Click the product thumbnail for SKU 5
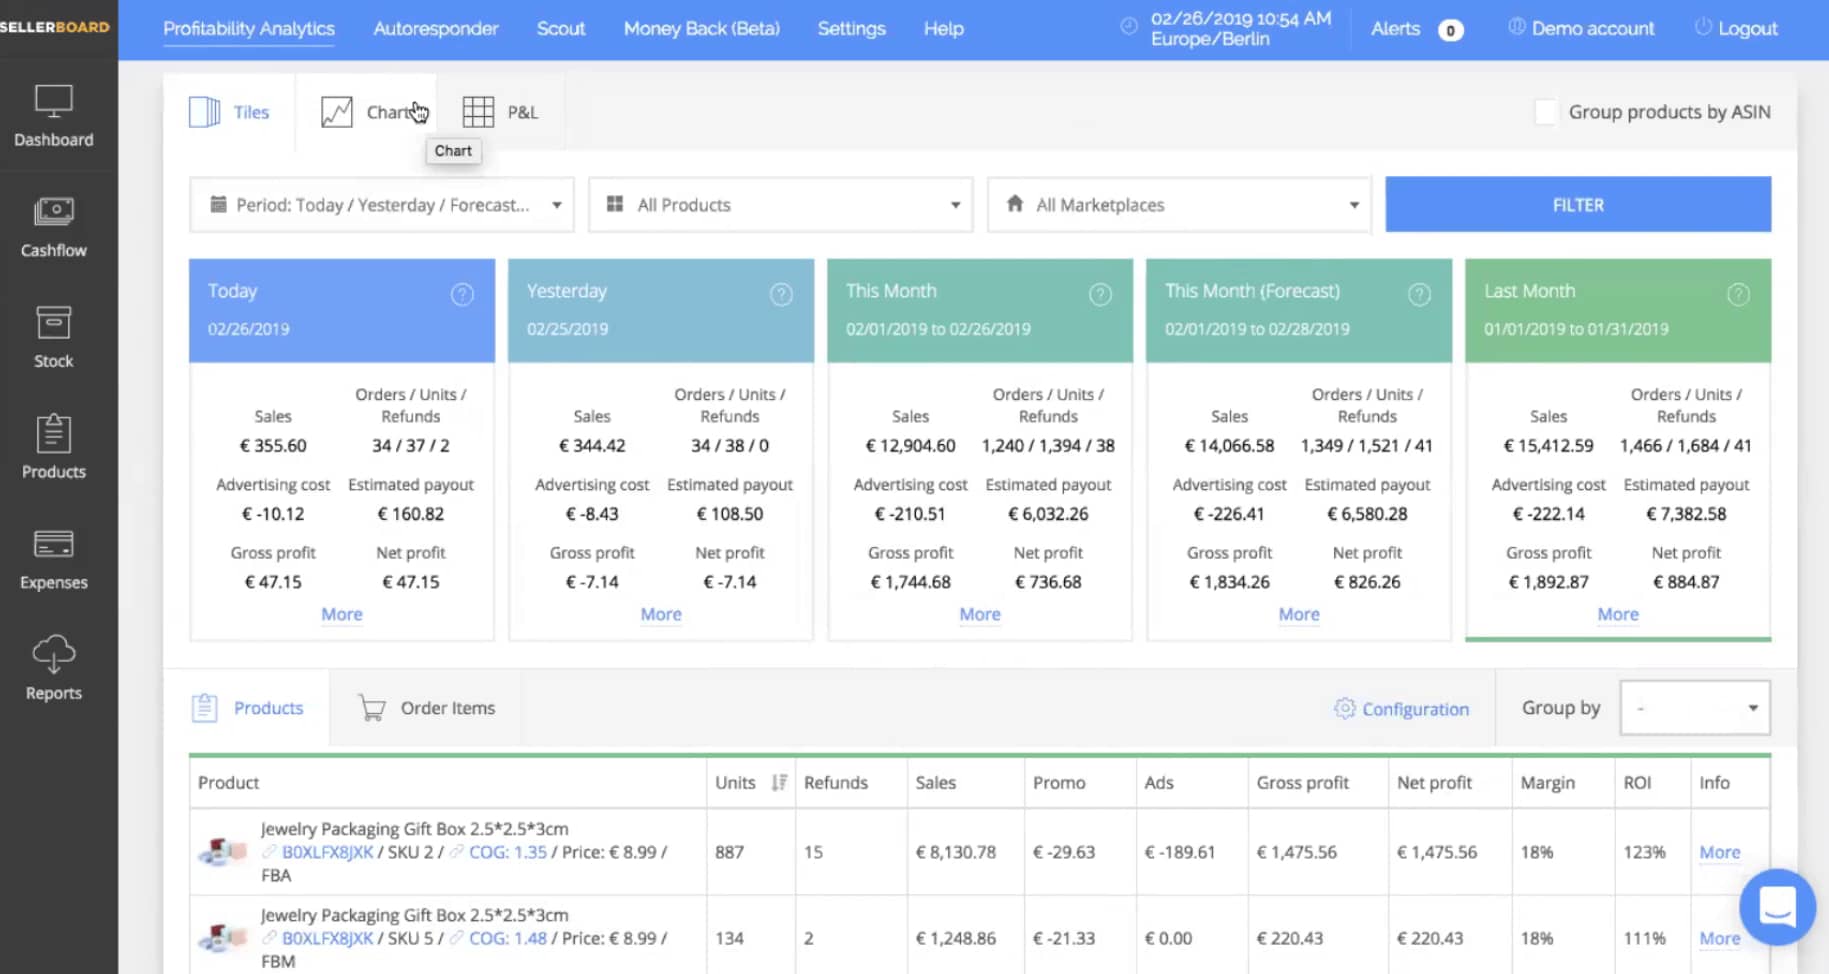The image size is (1829, 974). point(222,938)
